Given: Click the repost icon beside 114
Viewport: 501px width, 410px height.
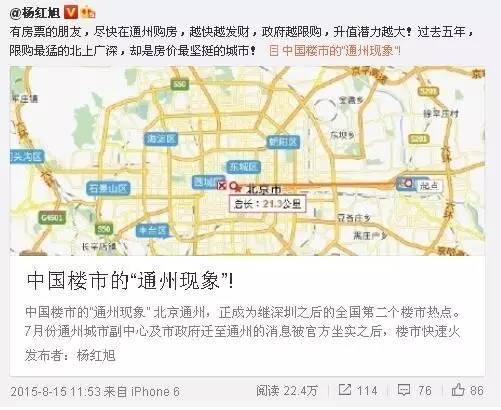Looking at the screenshot, I should pyautogui.click(x=345, y=389).
